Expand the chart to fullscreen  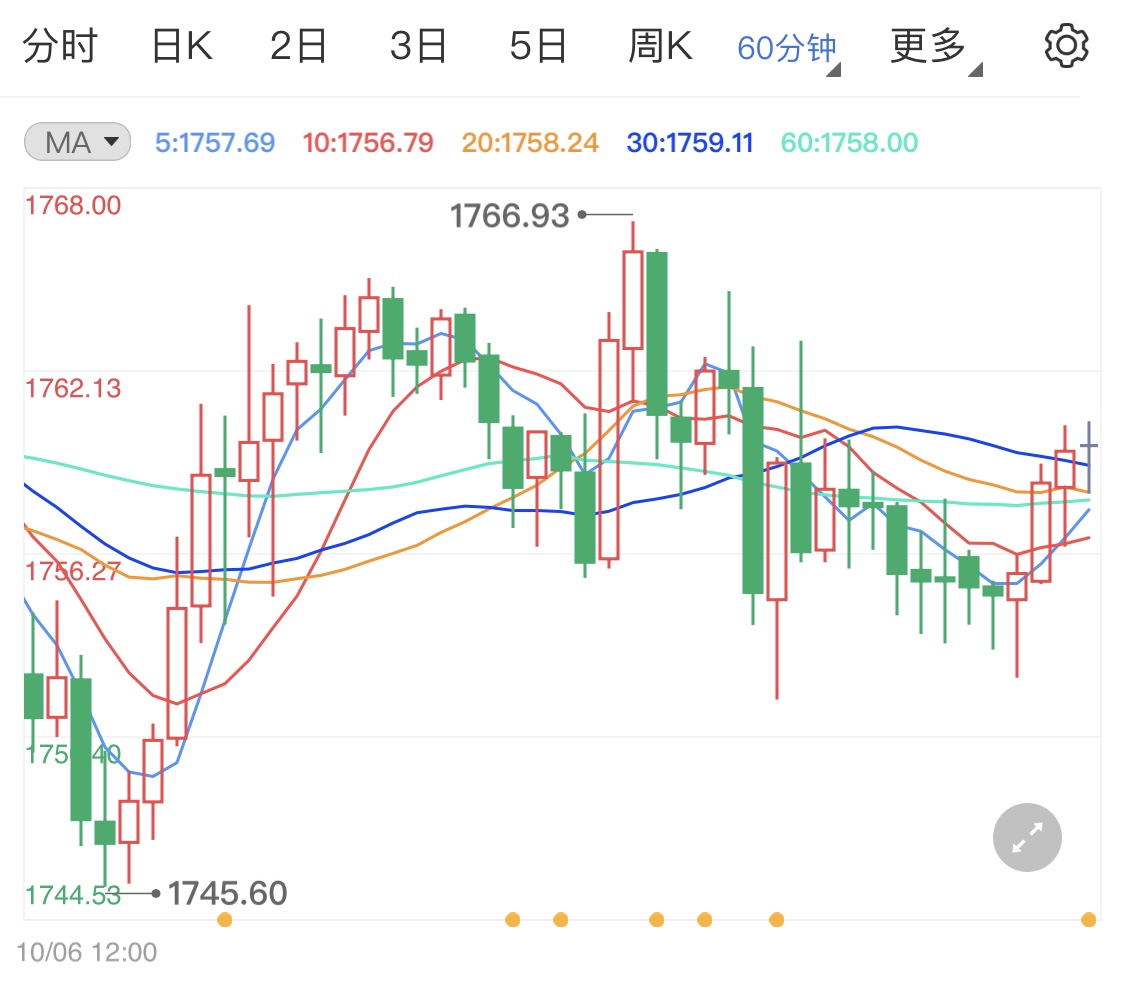tap(1027, 837)
